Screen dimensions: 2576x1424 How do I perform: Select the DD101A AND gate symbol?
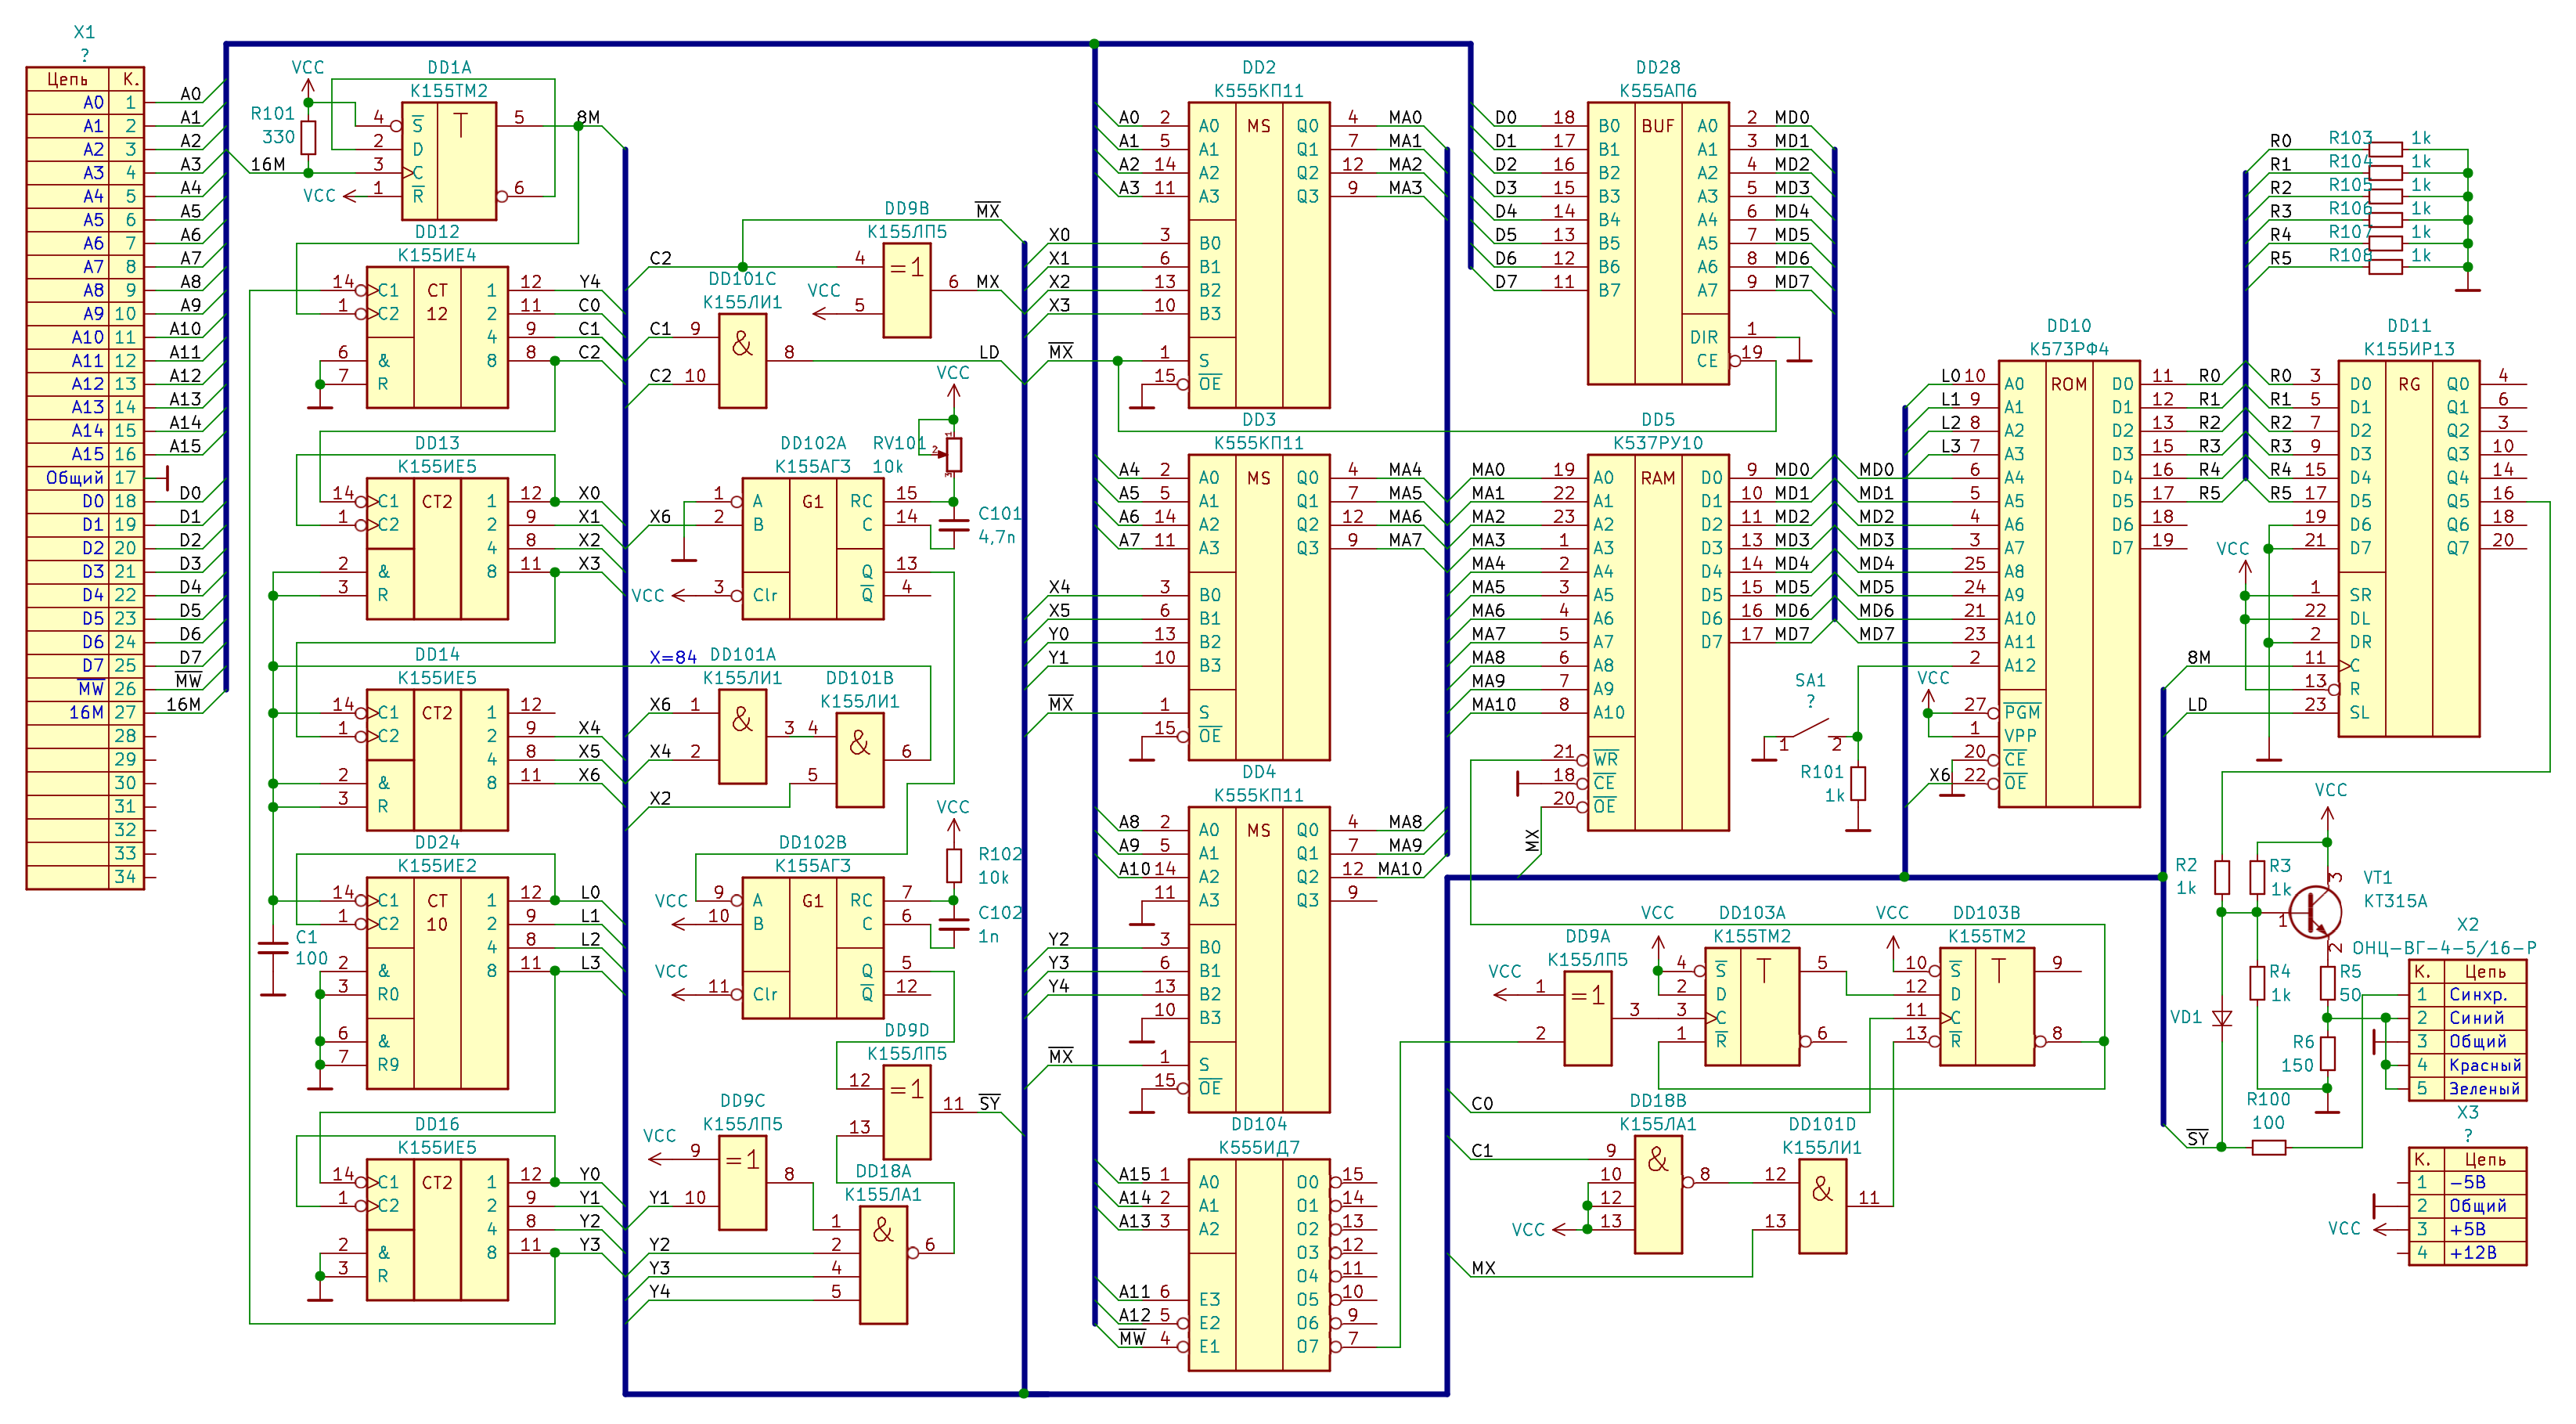tap(742, 736)
